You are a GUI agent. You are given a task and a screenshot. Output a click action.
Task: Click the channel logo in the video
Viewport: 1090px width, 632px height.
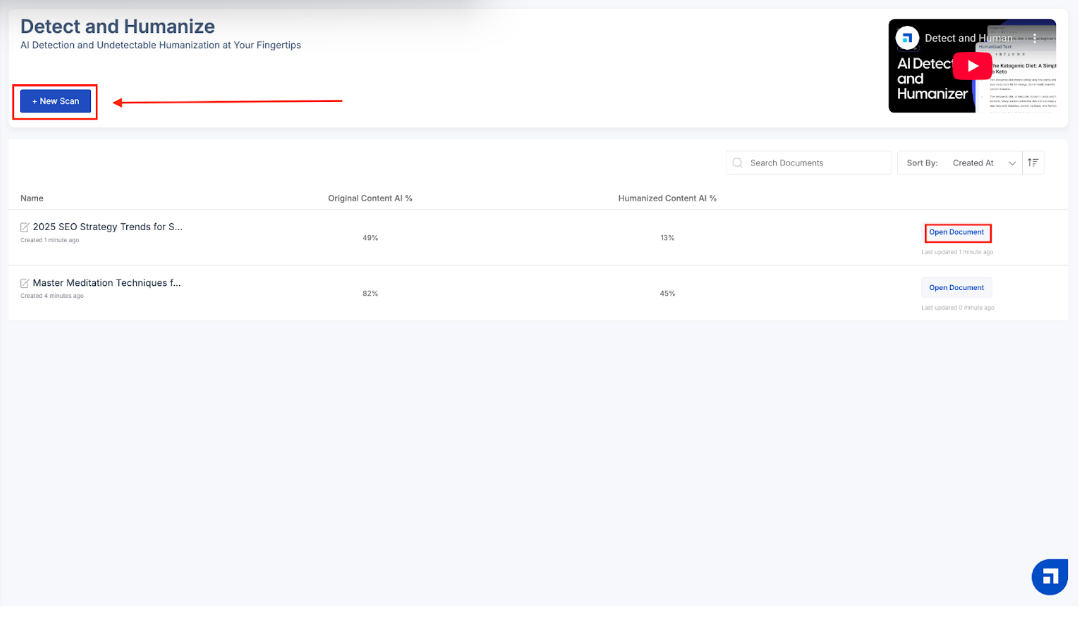907,38
